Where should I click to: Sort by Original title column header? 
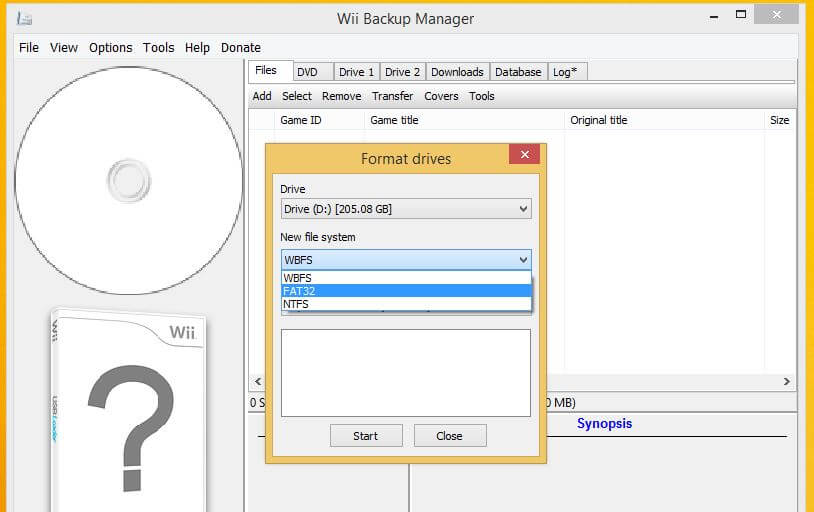tap(664, 120)
